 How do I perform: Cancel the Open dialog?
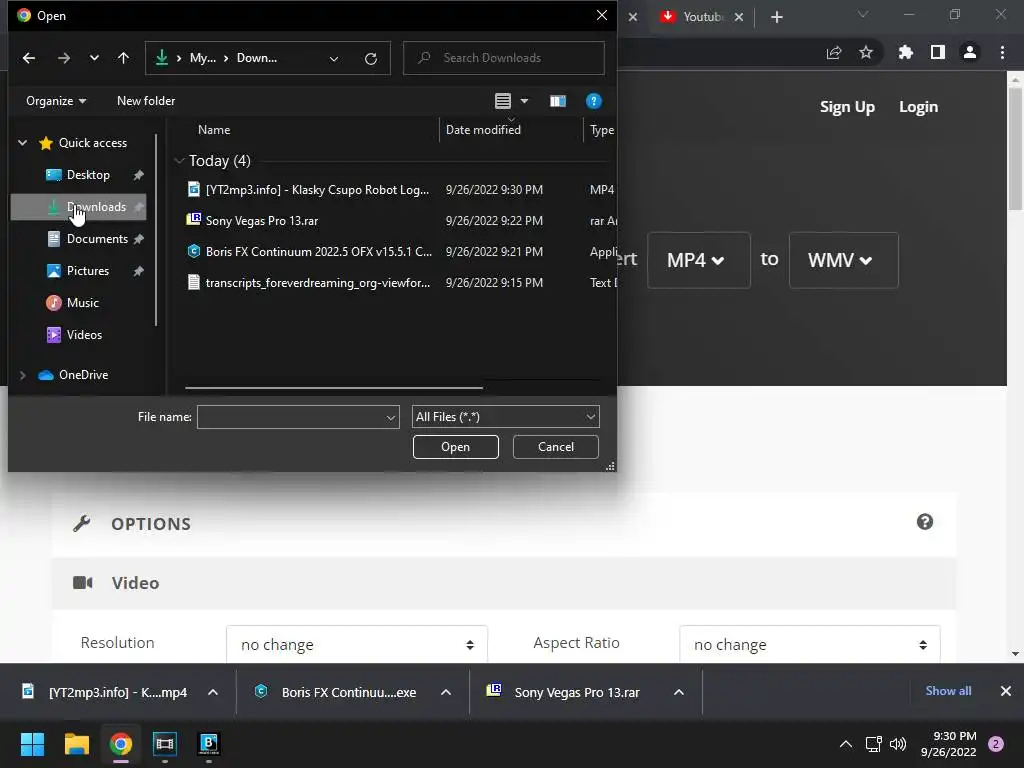(555, 447)
